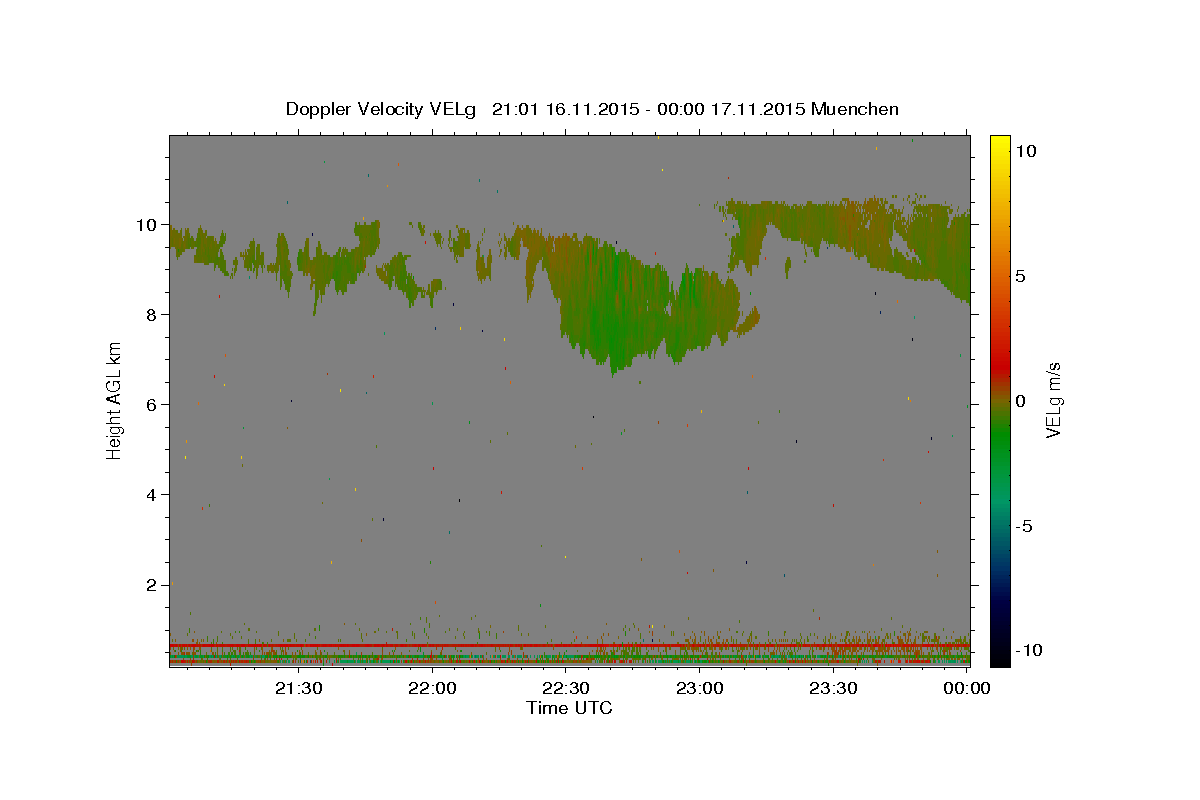Image resolution: width=1200 pixels, height=800 pixels.
Task: Click the 21:30 time tick label
Action: pos(299,688)
